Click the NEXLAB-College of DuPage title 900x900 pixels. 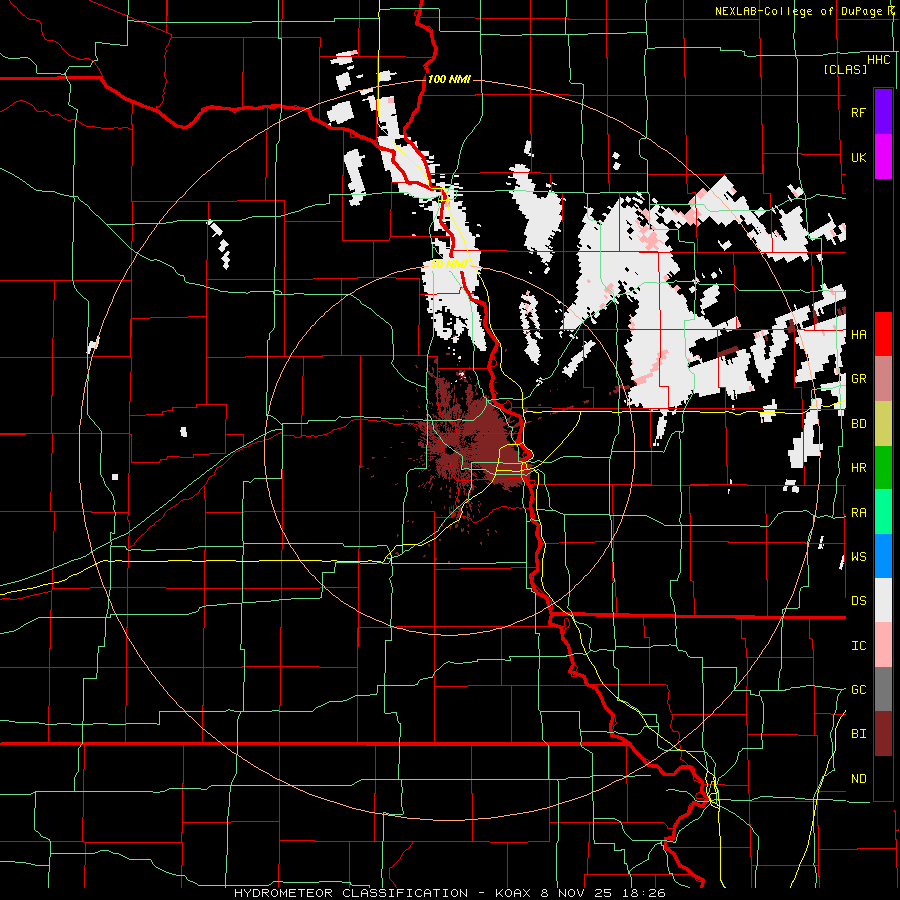pyautogui.click(x=803, y=11)
